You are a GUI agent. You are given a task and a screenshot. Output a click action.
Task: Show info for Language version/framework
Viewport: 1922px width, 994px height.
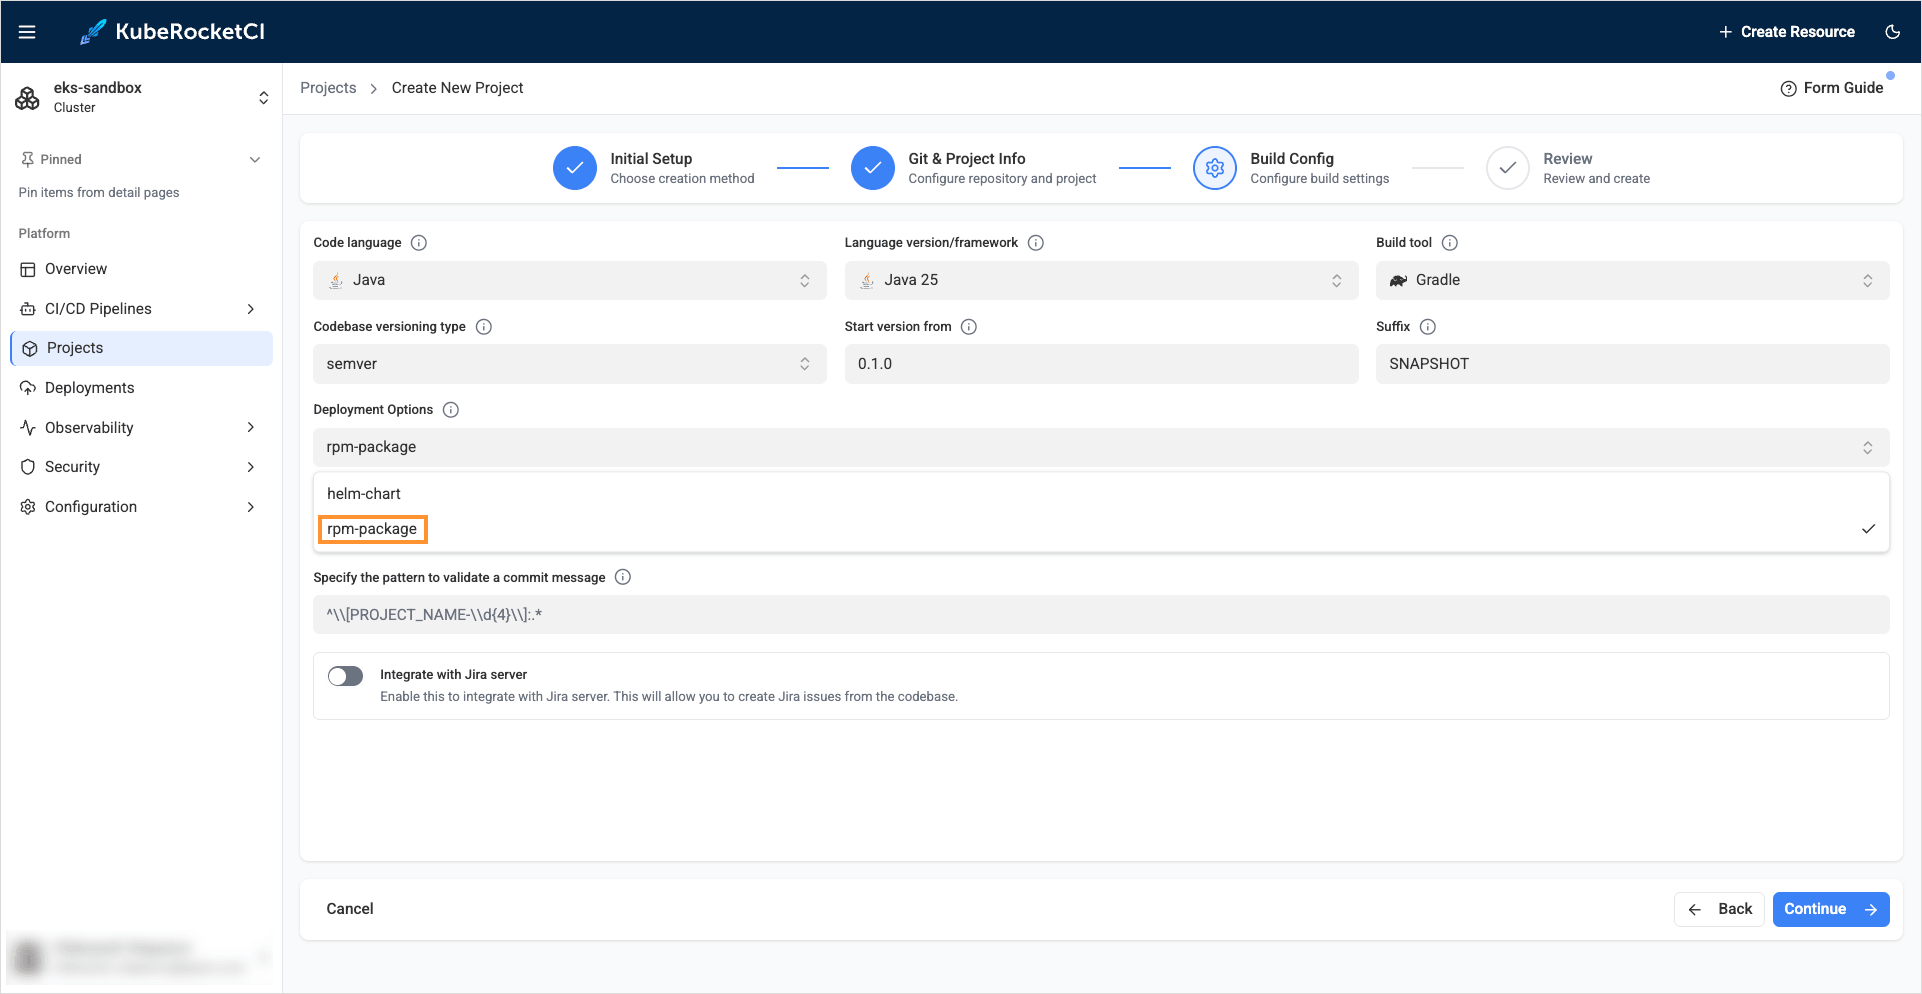tap(1036, 243)
